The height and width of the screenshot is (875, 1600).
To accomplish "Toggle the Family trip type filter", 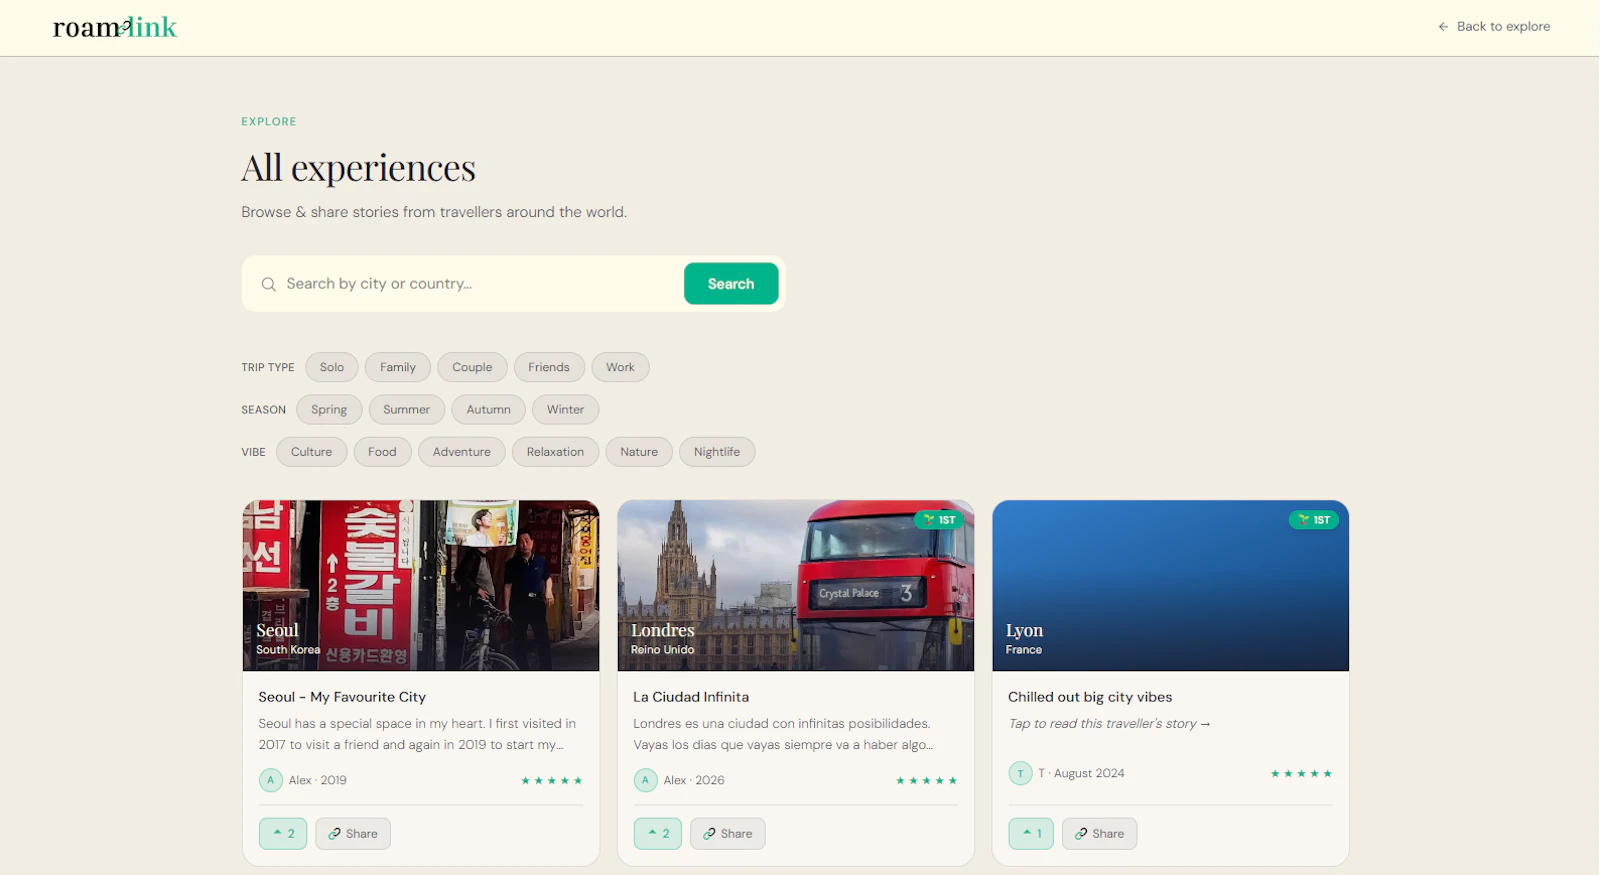I will tap(398, 367).
